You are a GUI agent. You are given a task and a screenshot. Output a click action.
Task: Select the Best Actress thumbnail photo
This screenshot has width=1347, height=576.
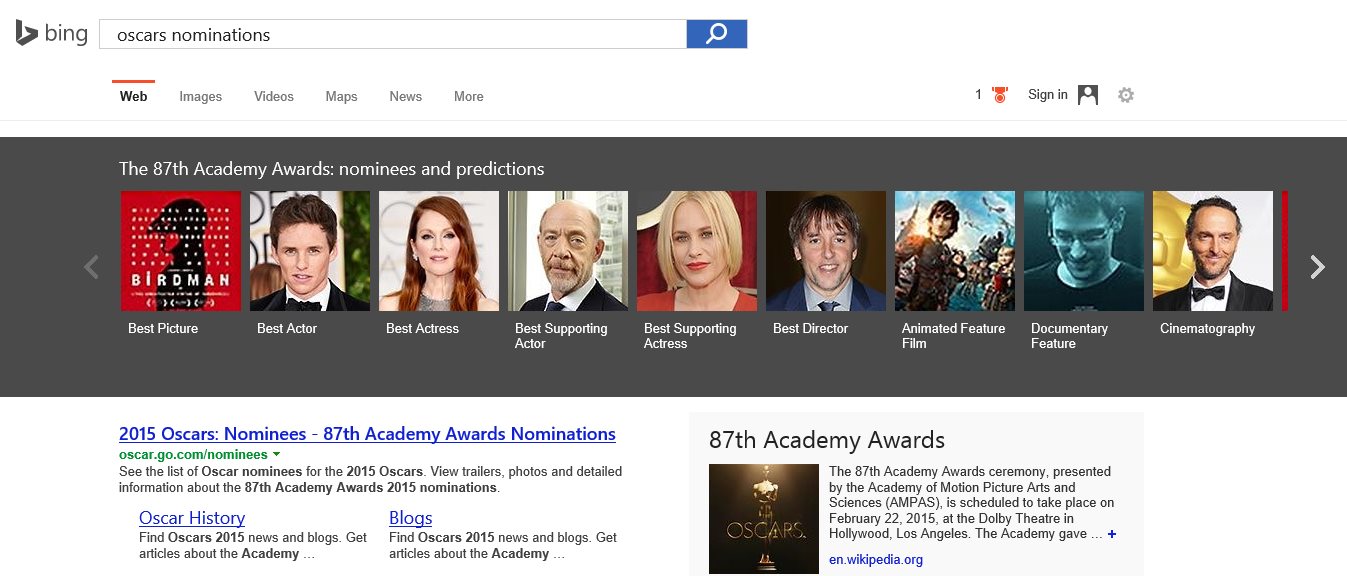439,251
